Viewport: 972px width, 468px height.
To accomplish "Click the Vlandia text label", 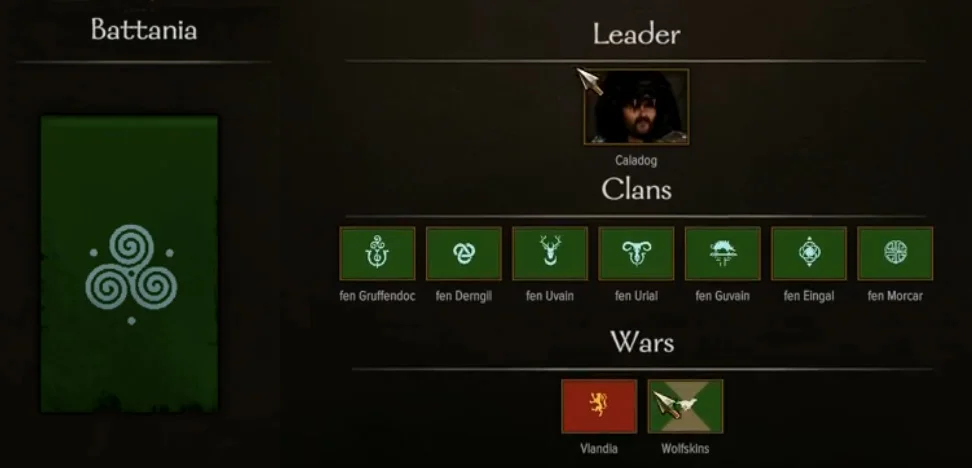I will [599, 448].
